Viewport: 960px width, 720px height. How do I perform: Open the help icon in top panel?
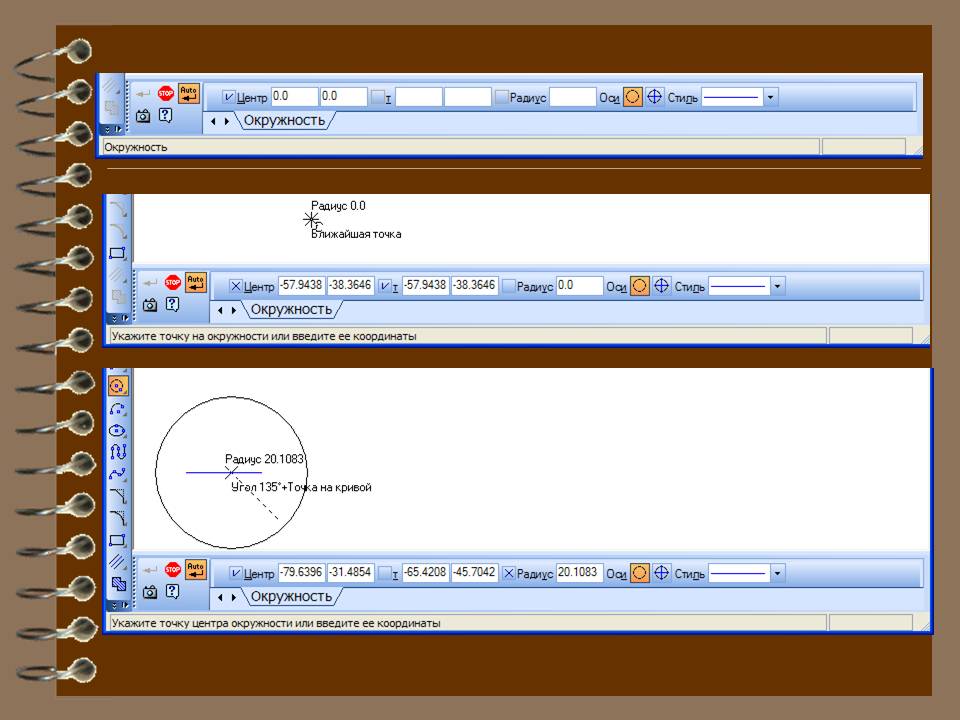[x=166, y=115]
